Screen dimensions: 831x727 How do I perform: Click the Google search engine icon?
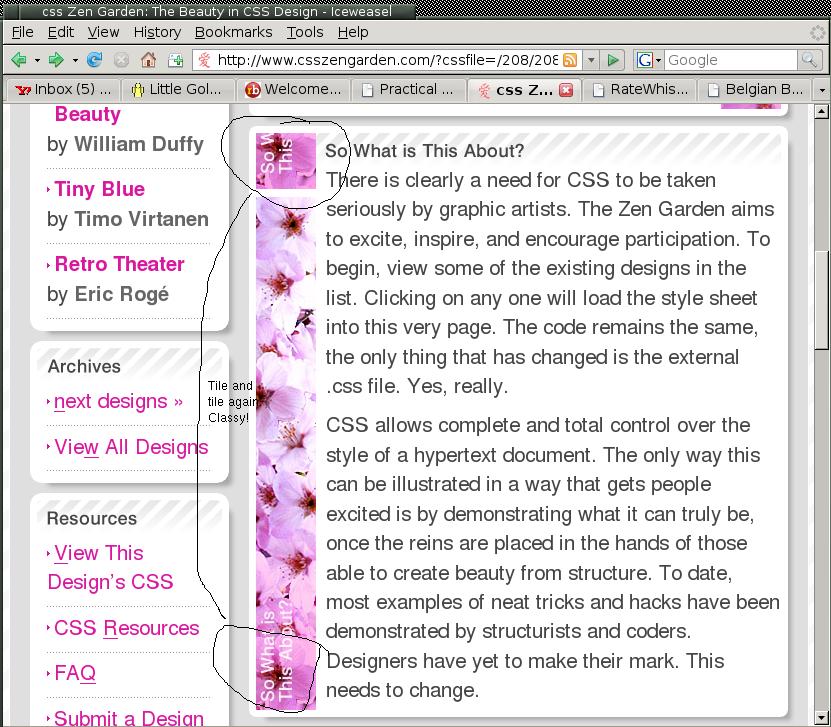click(x=644, y=60)
